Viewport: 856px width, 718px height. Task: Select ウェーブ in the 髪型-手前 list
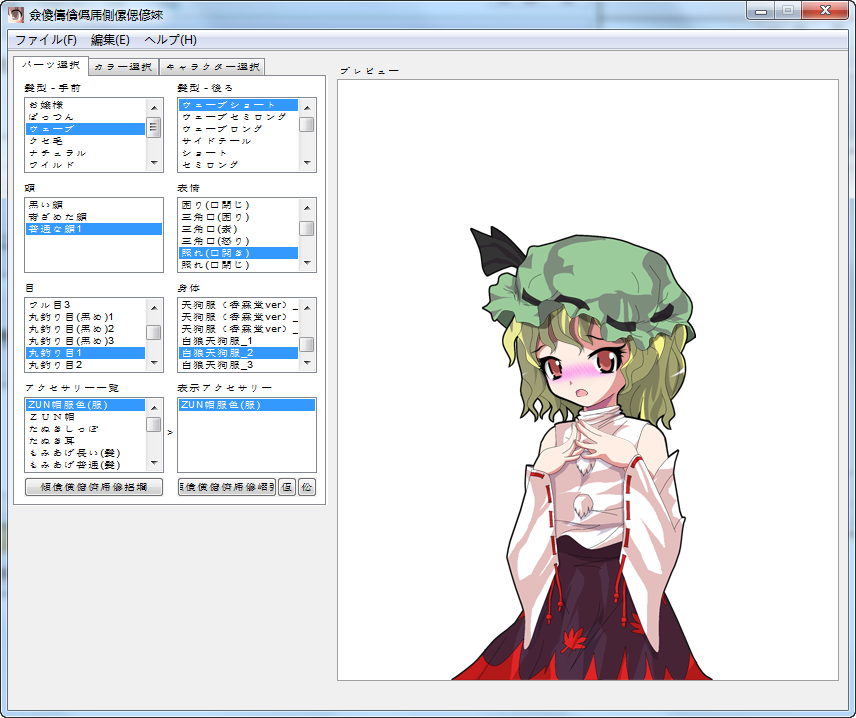[x=86, y=129]
